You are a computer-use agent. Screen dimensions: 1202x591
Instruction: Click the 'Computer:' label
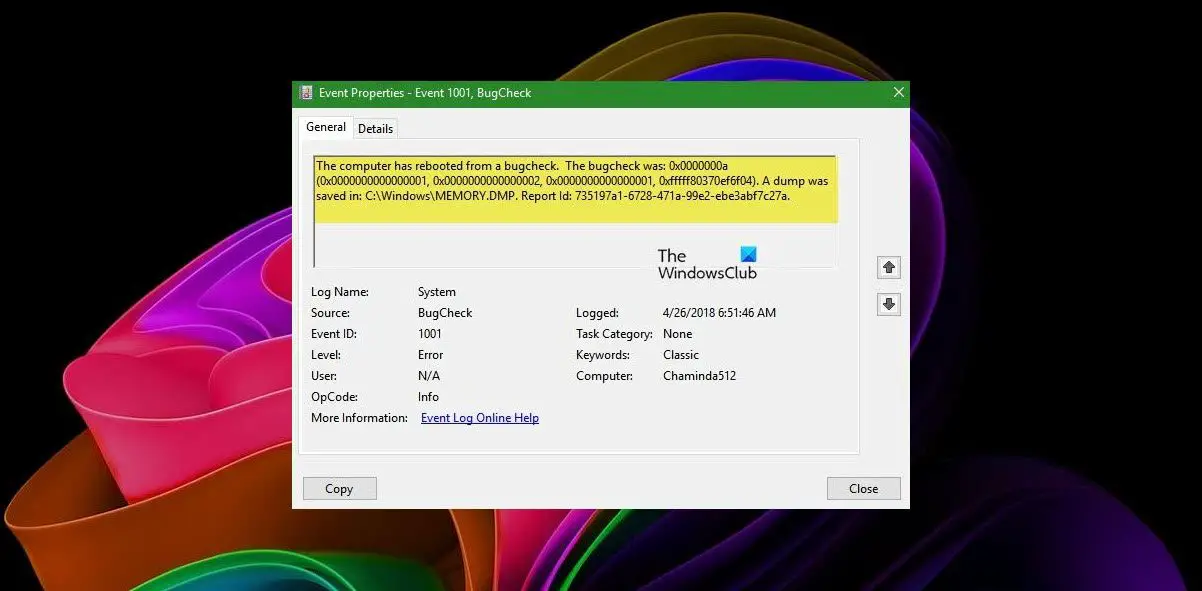click(604, 376)
